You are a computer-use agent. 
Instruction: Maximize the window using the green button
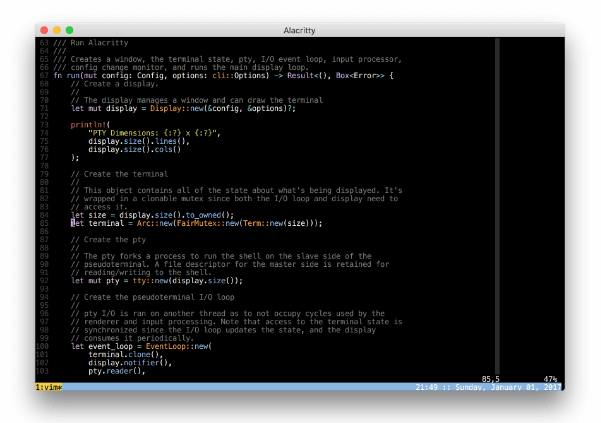pos(70,31)
